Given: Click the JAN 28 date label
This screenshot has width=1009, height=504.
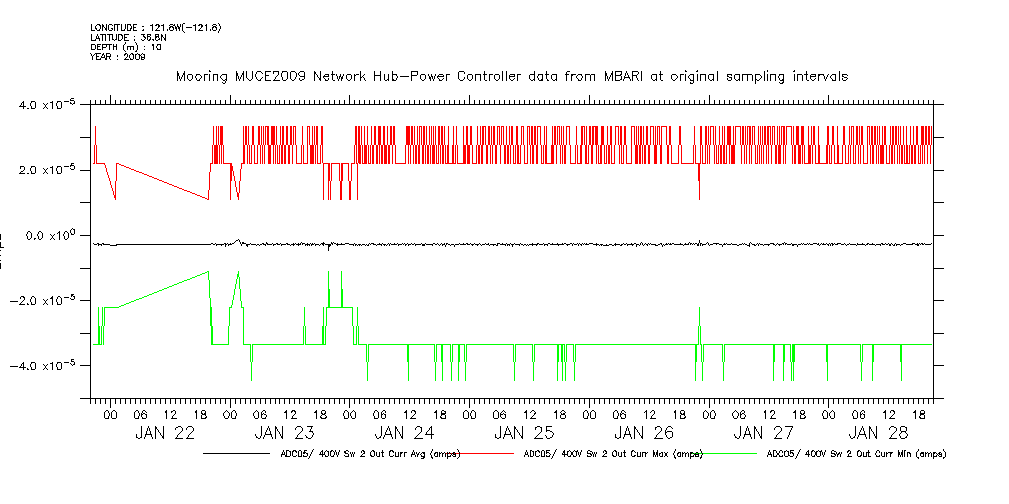Looking at the screenshot, I should 878,434.
